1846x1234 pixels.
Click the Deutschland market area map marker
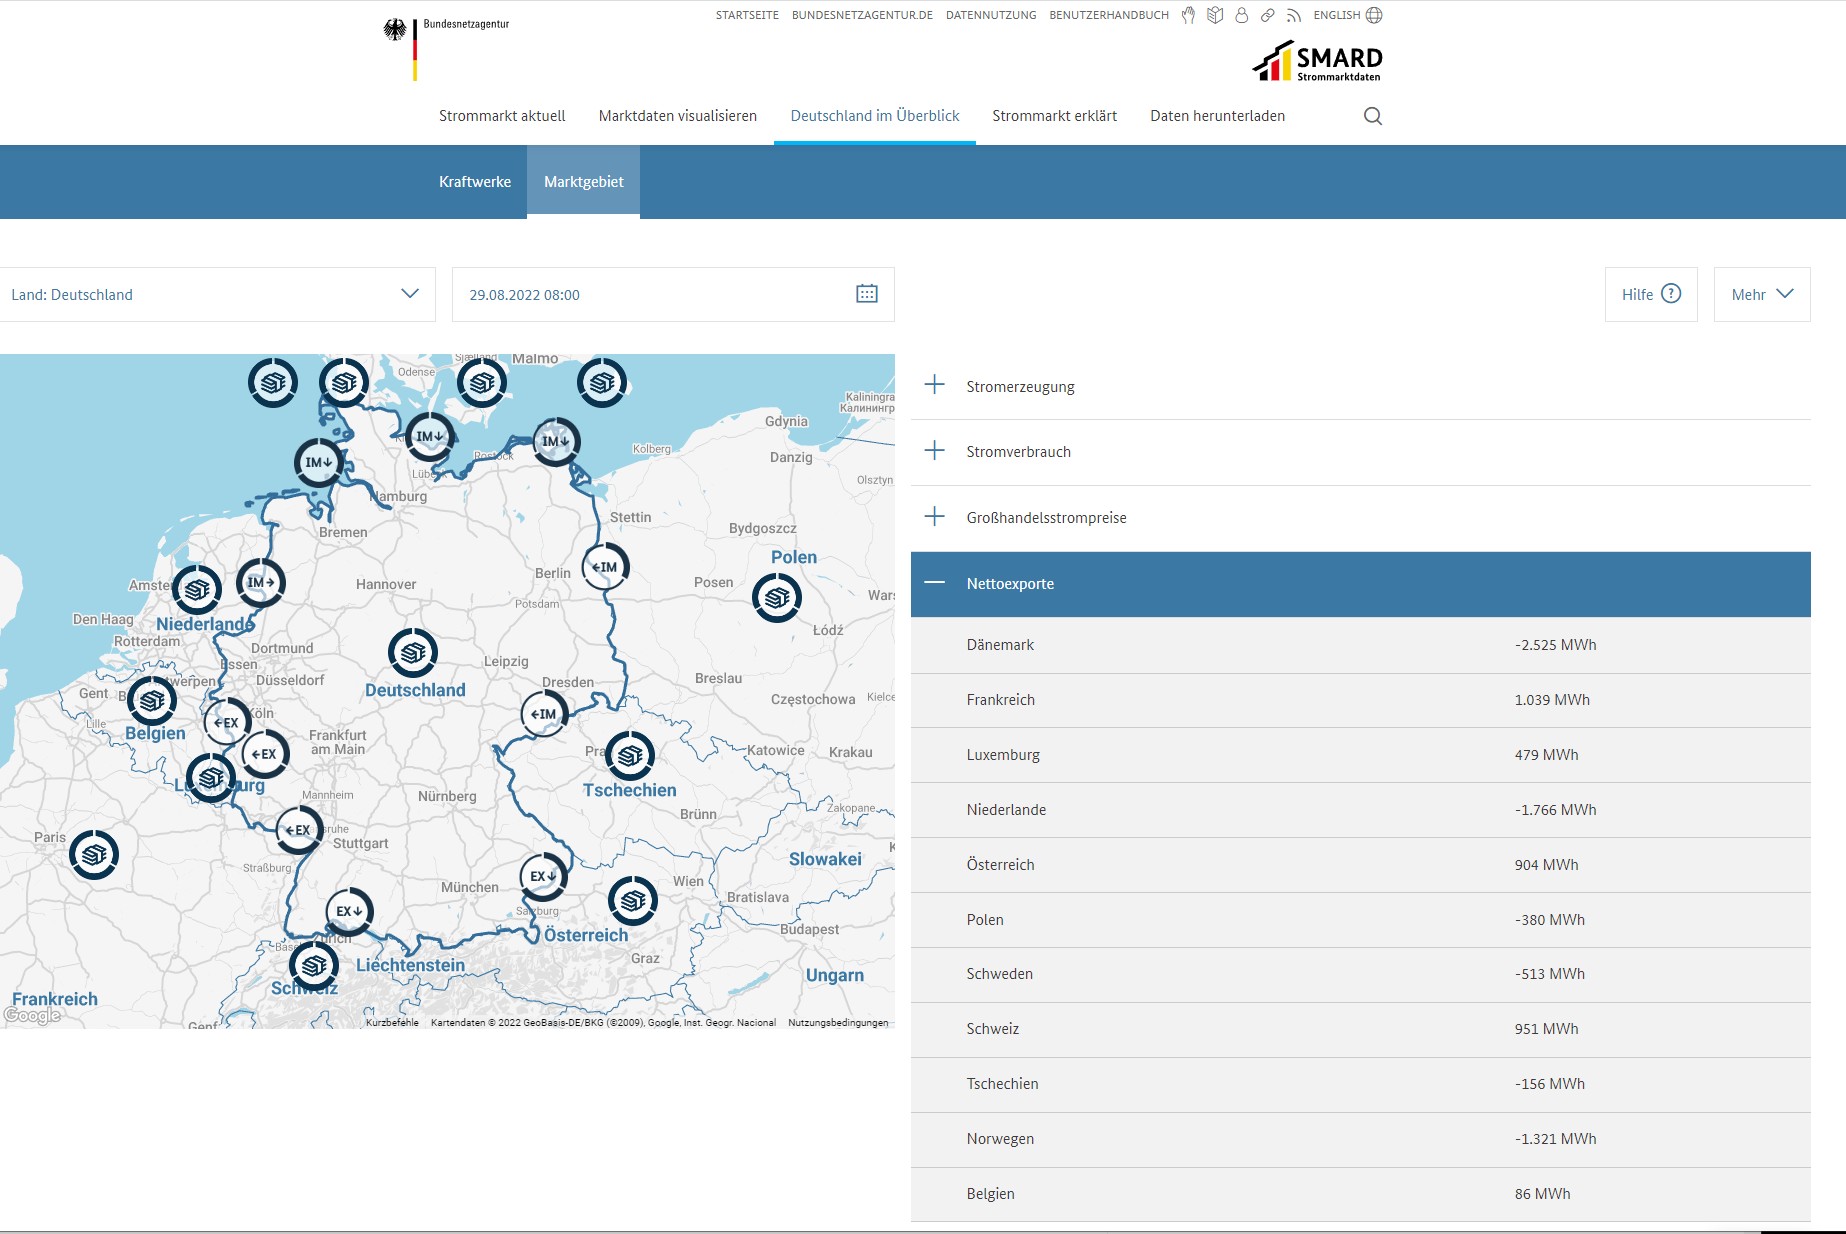pos(413,653)
